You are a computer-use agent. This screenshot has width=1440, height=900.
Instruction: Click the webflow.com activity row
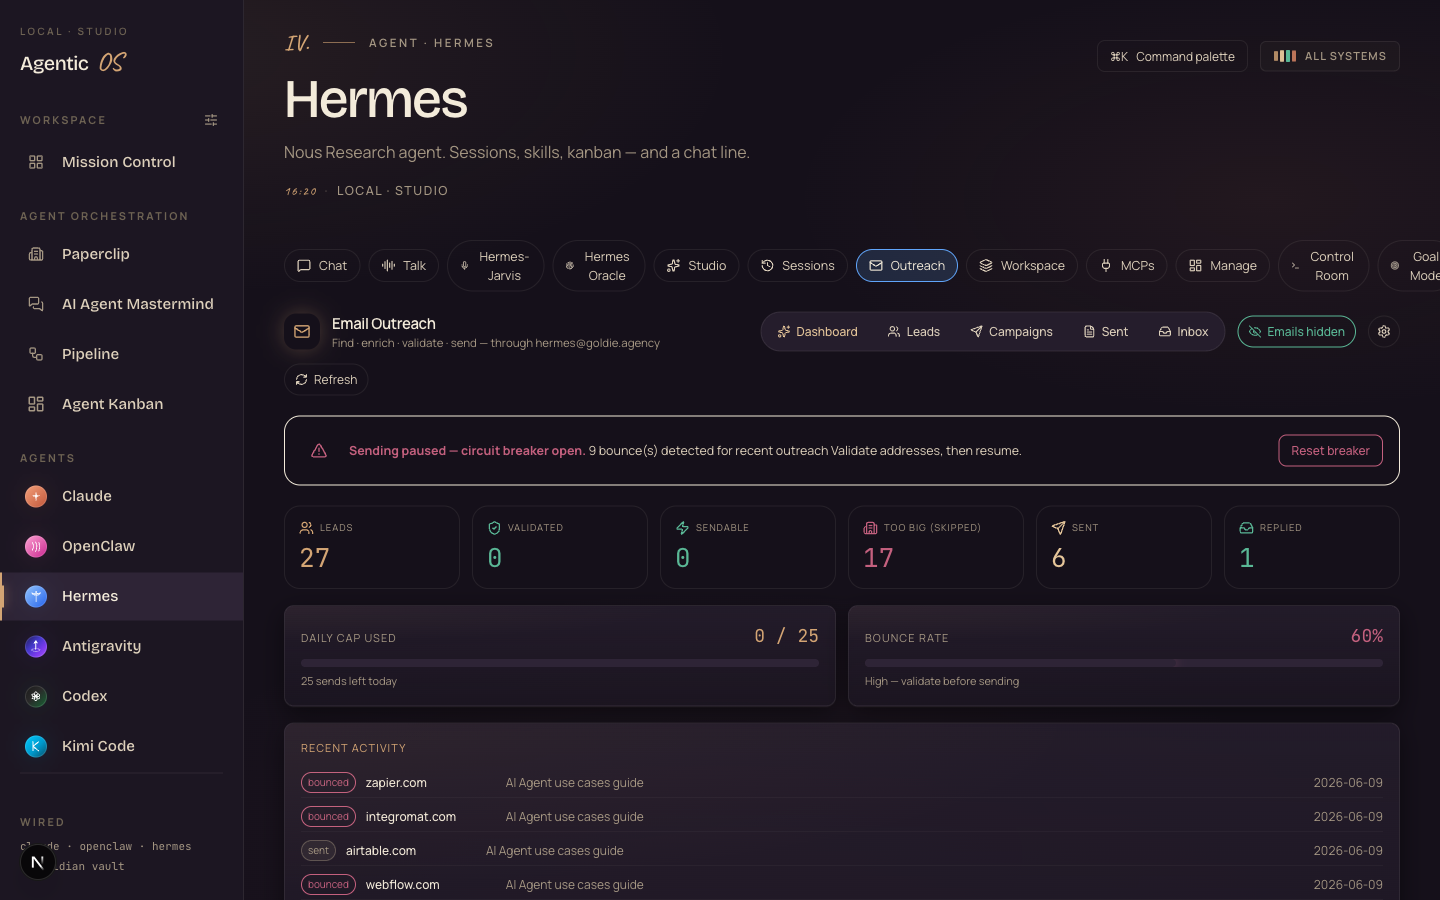pyautogui.click(x=842, y=885)
